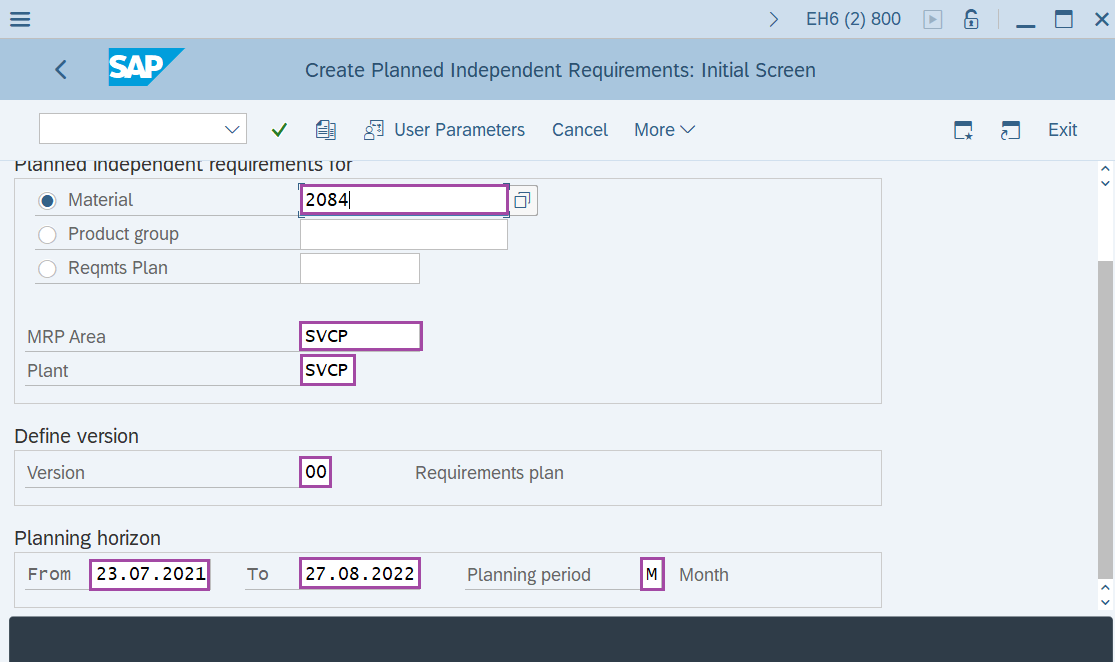
Task: Click the multiple selection icon beside Material
Action: click(x=521, y=199)
